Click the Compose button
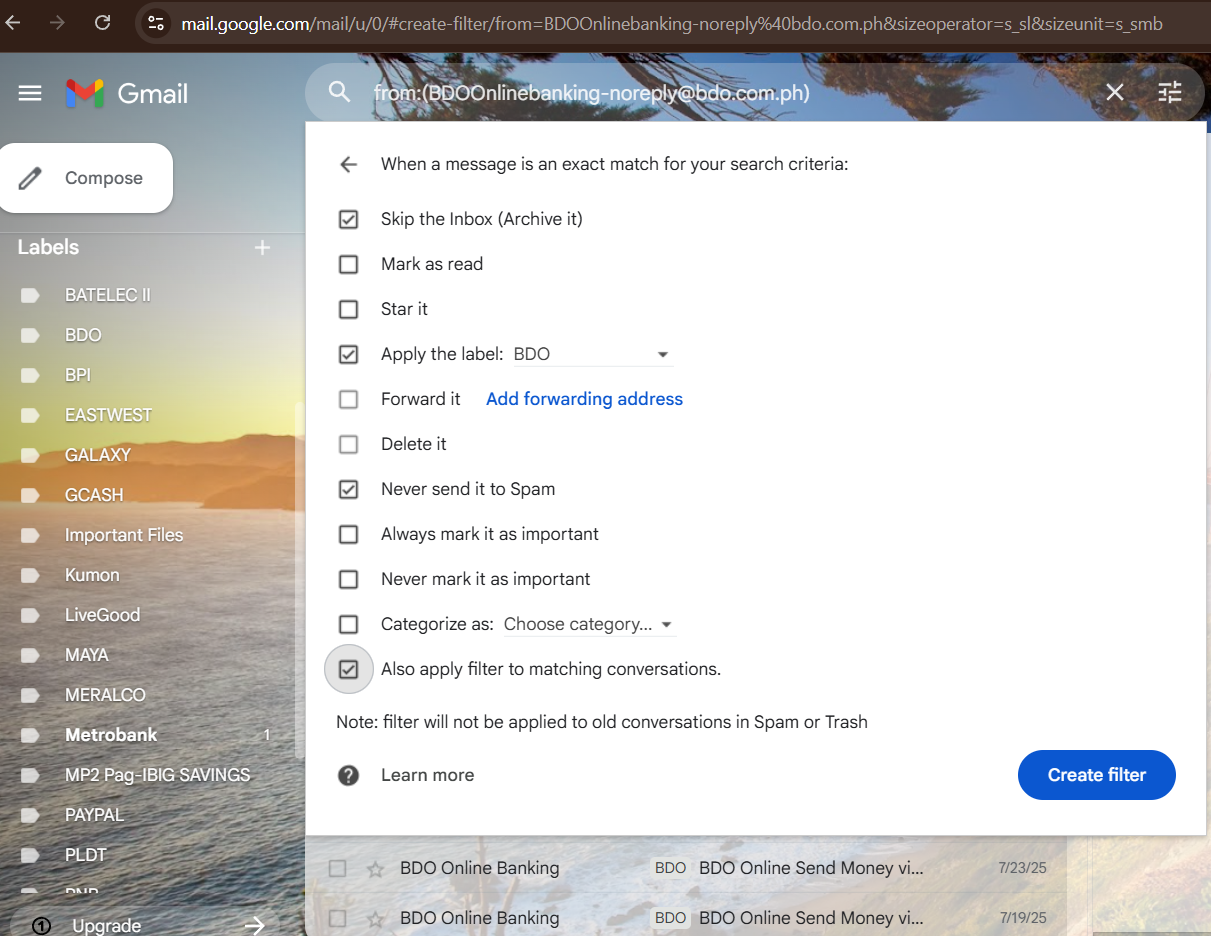This screenshot has width=1211, height=936. [x=85, y=178]
